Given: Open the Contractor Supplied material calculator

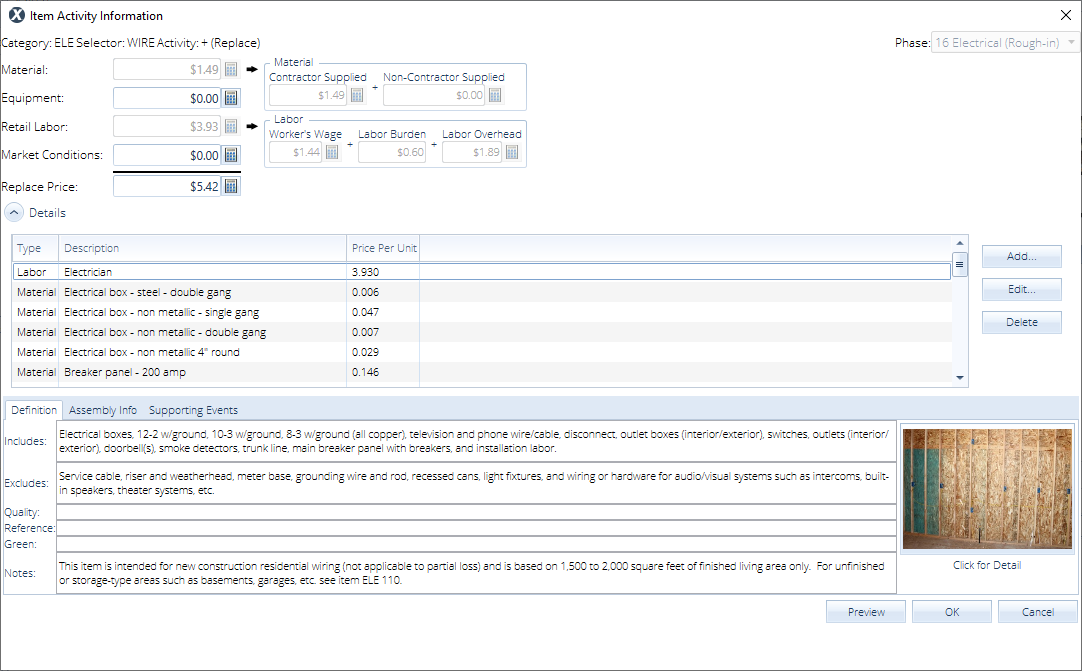Looking at the screenshot, I should (x=357, y=94).
